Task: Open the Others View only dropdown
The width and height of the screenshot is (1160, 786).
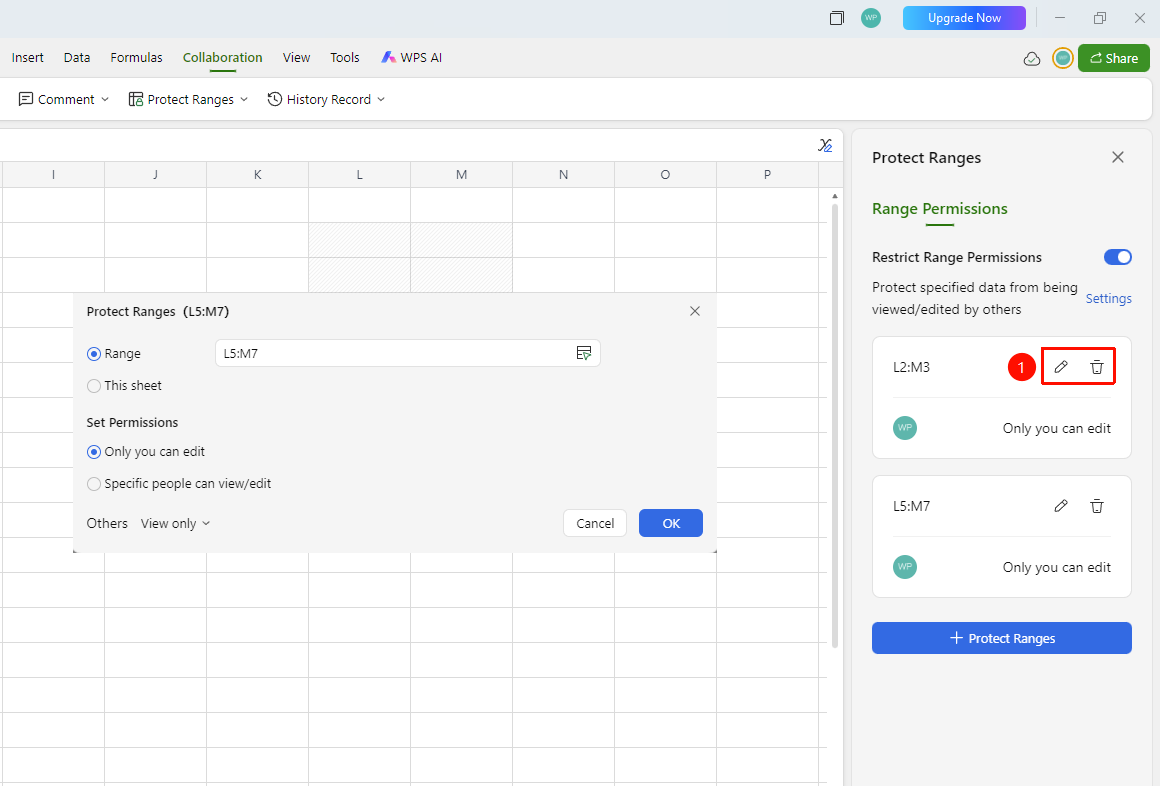Action: [x=175, y=523]
